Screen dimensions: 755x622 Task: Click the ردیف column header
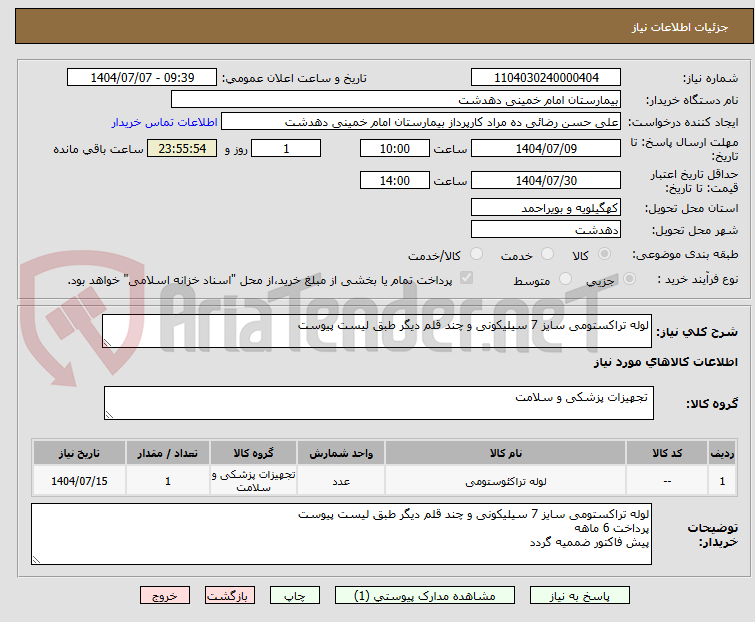(722, 453)
